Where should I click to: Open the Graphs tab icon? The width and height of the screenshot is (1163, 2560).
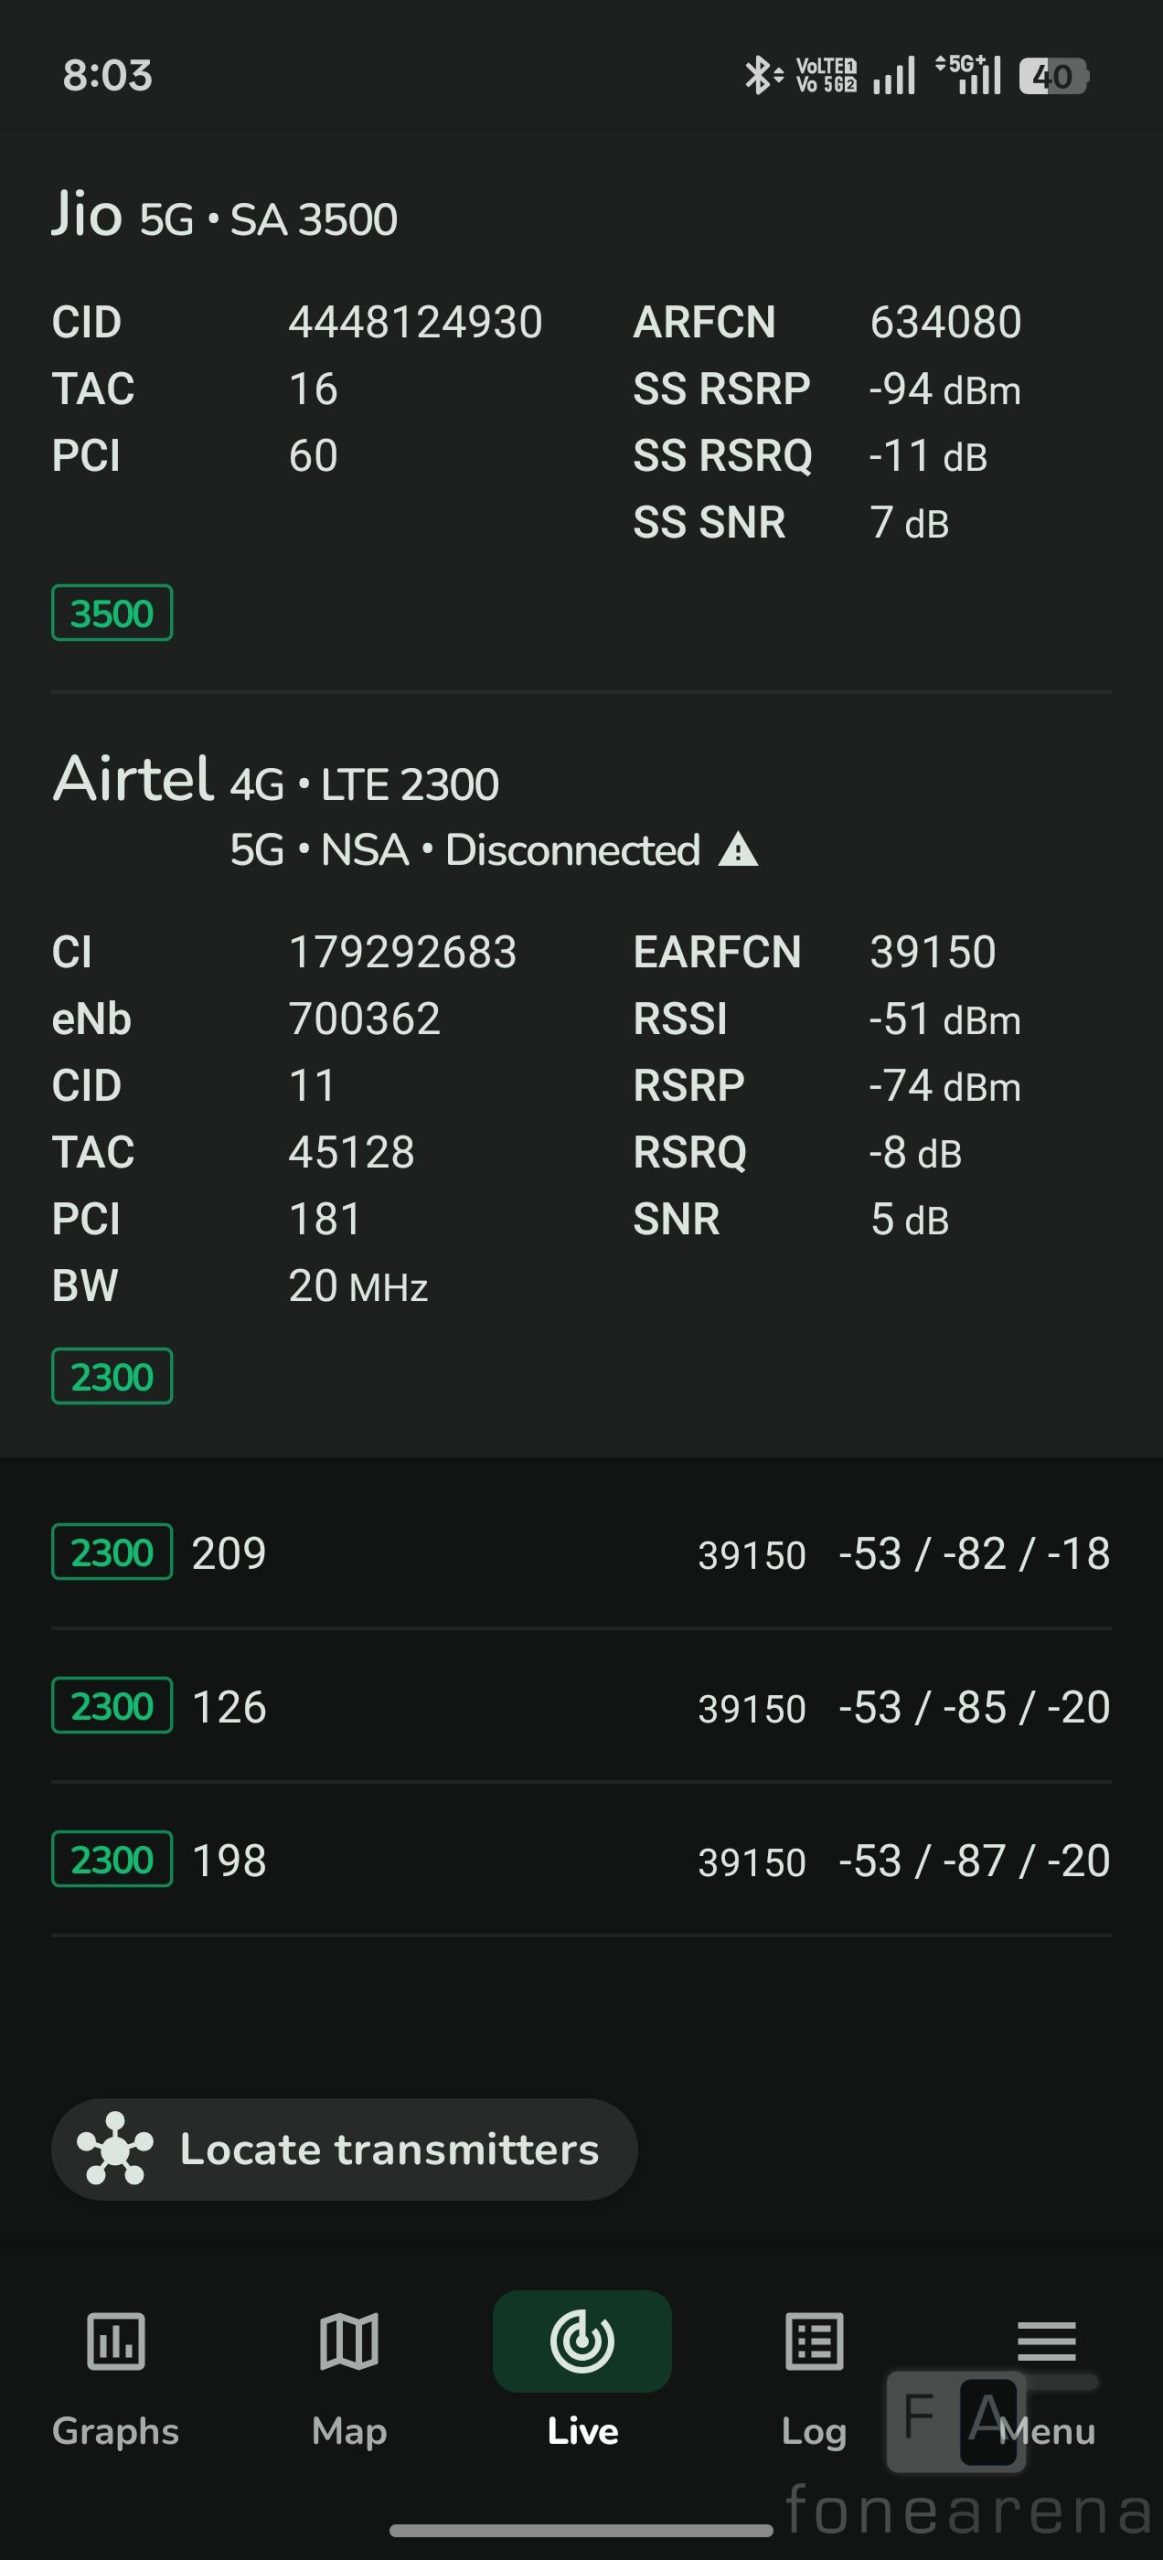(116, 2342)
